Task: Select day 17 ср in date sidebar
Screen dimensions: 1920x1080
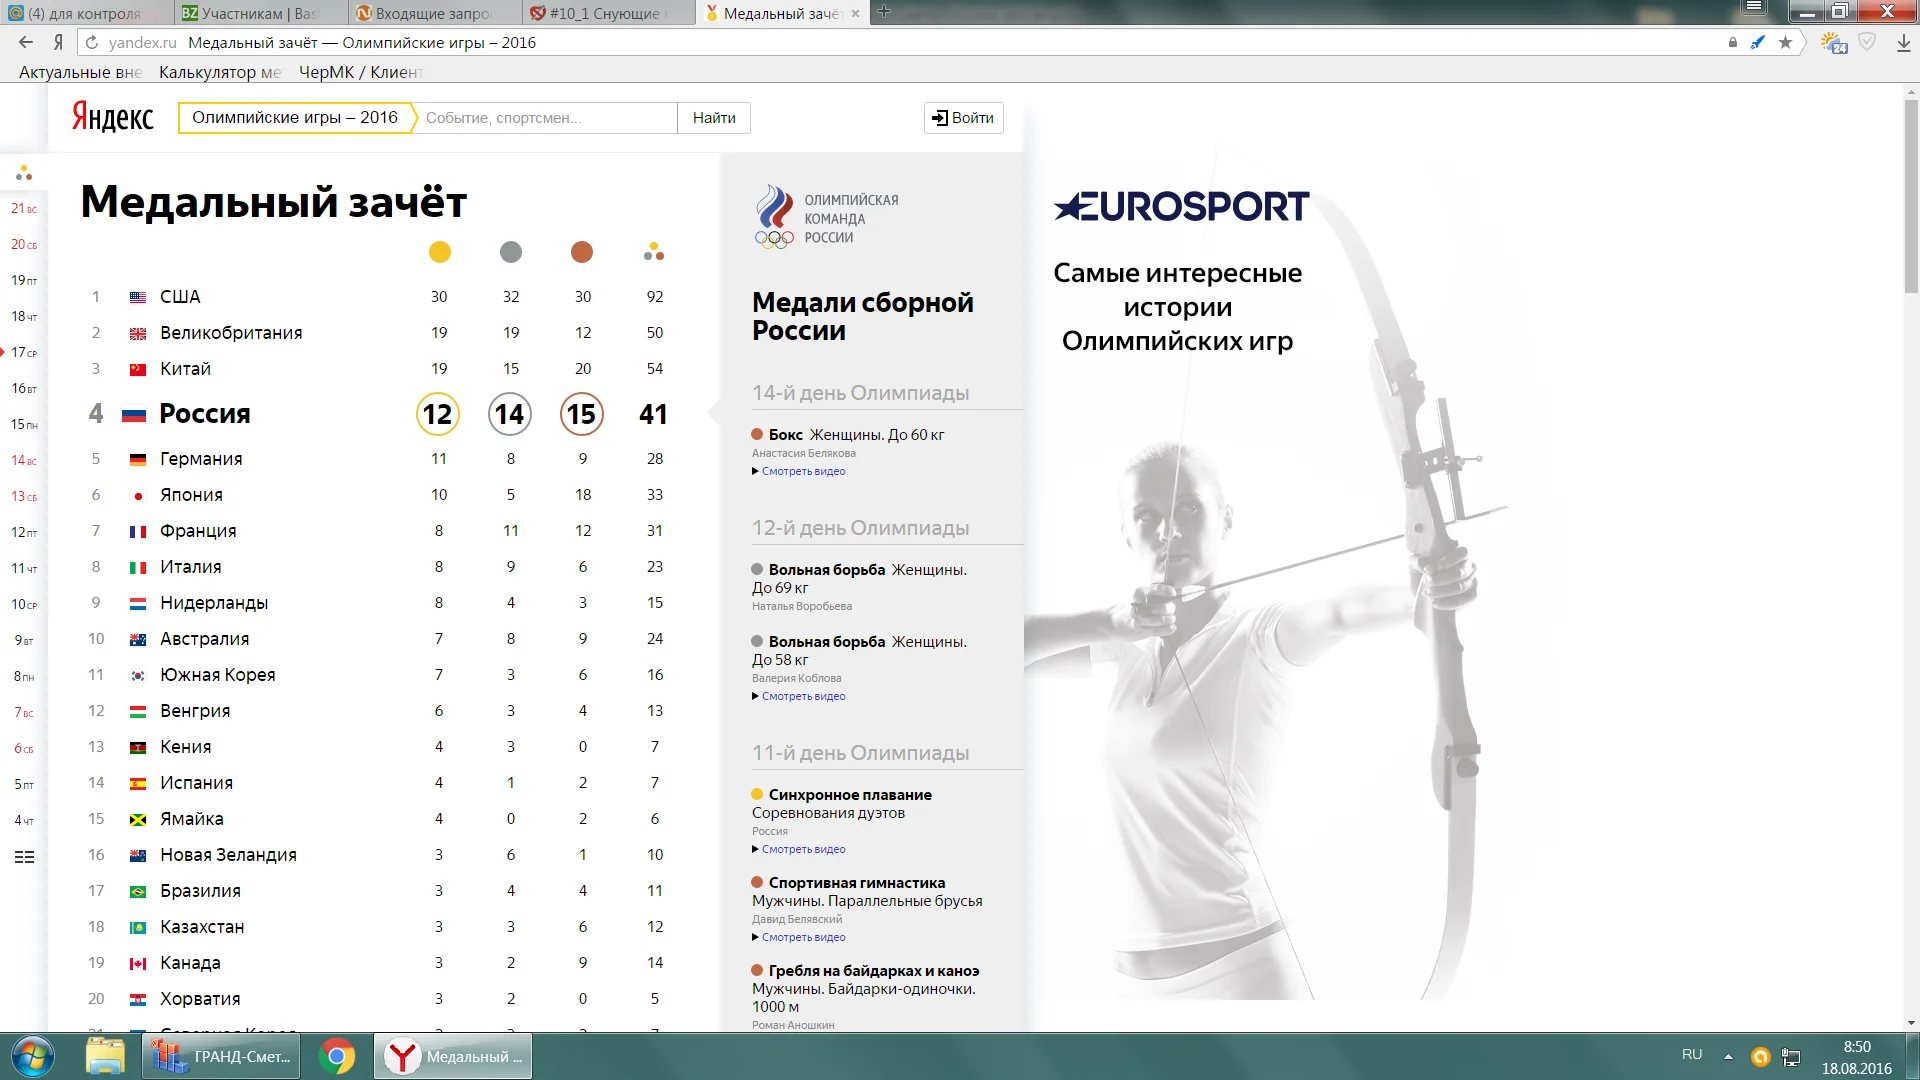Action: [x=24, y=352]
